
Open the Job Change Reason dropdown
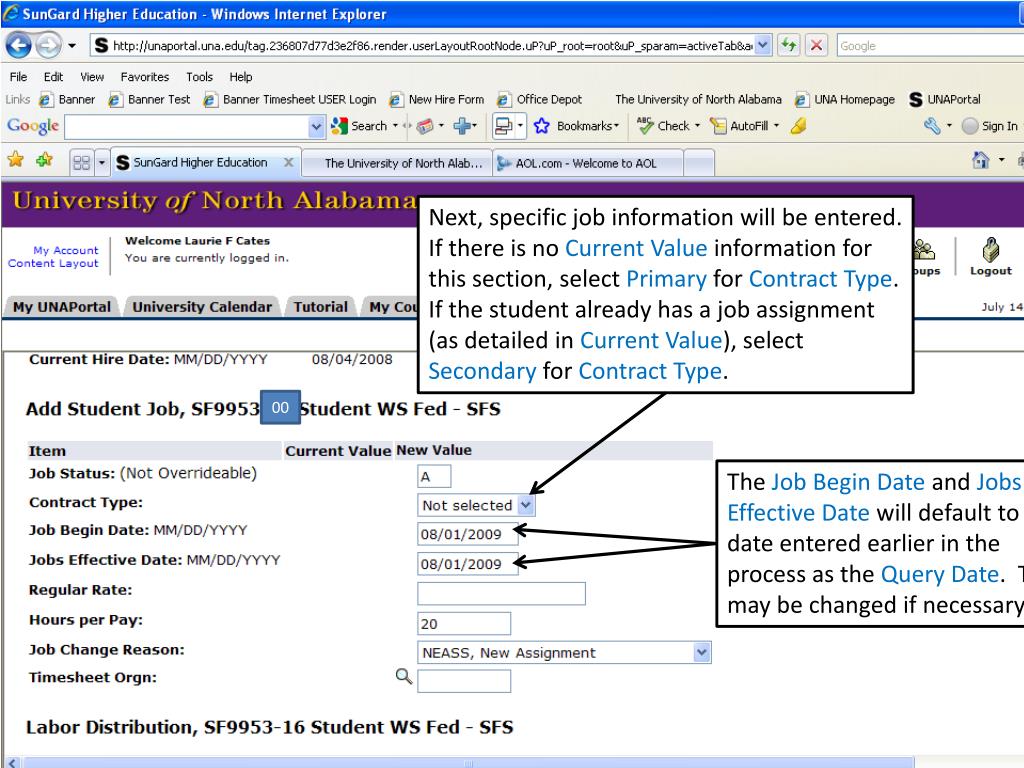coord(564,652)
